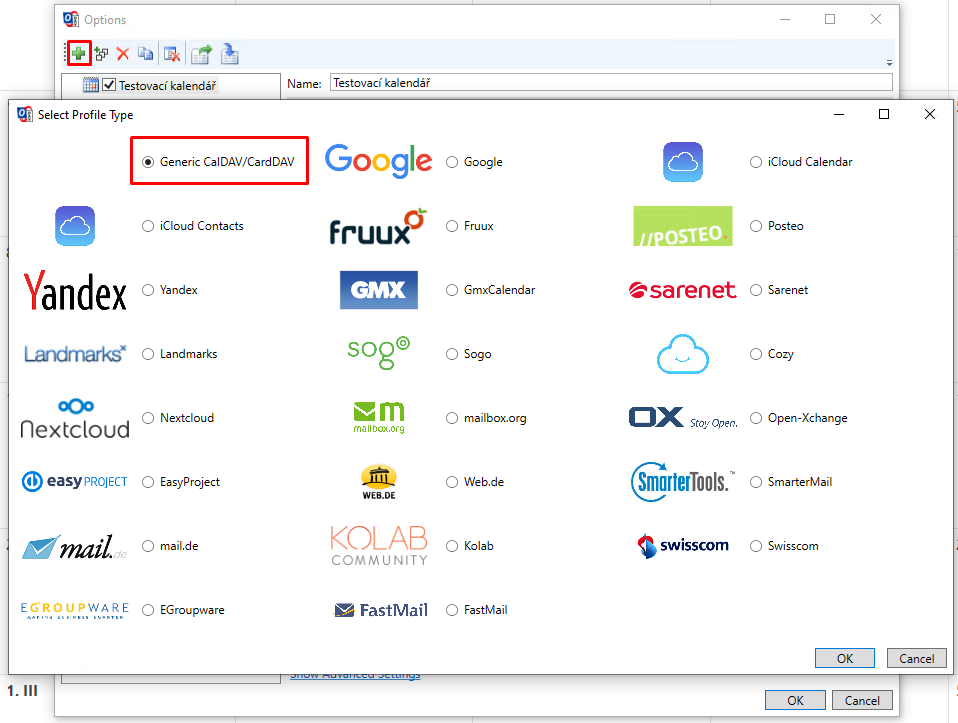Screen dimensions: 958x723
Task: Click the red X Delete profile icon
Action: (x=123, y=54)
